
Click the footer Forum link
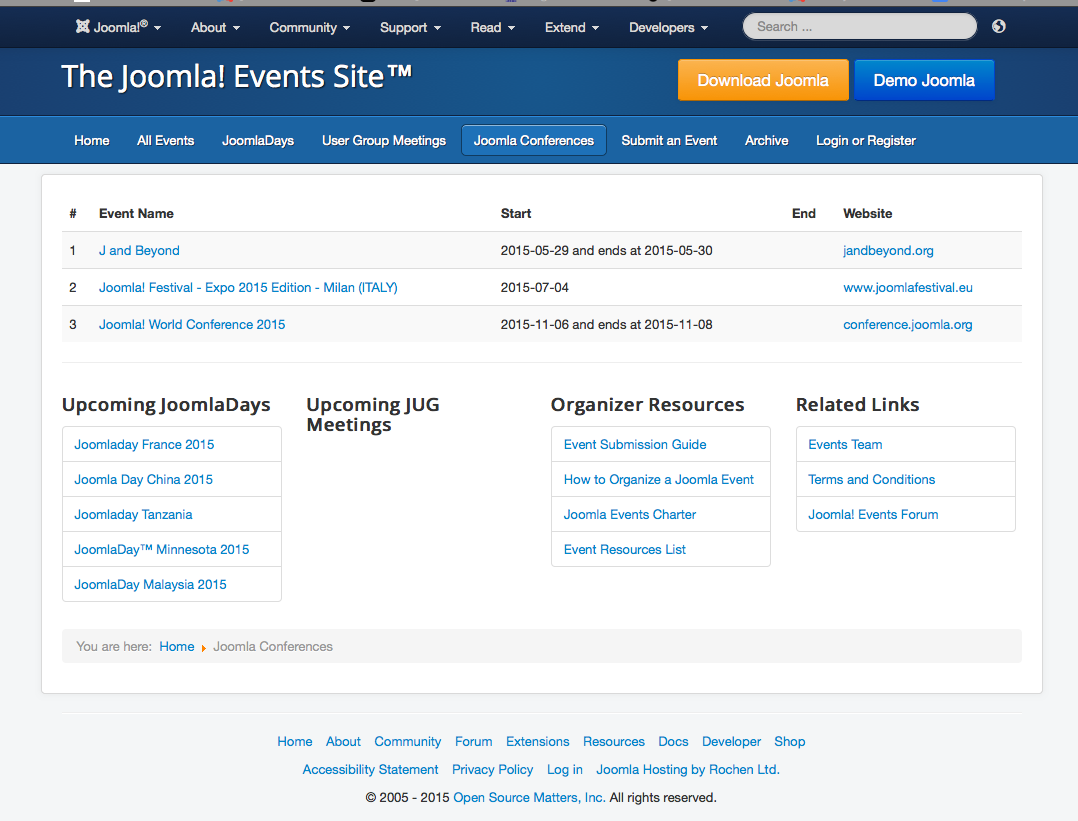474,741
